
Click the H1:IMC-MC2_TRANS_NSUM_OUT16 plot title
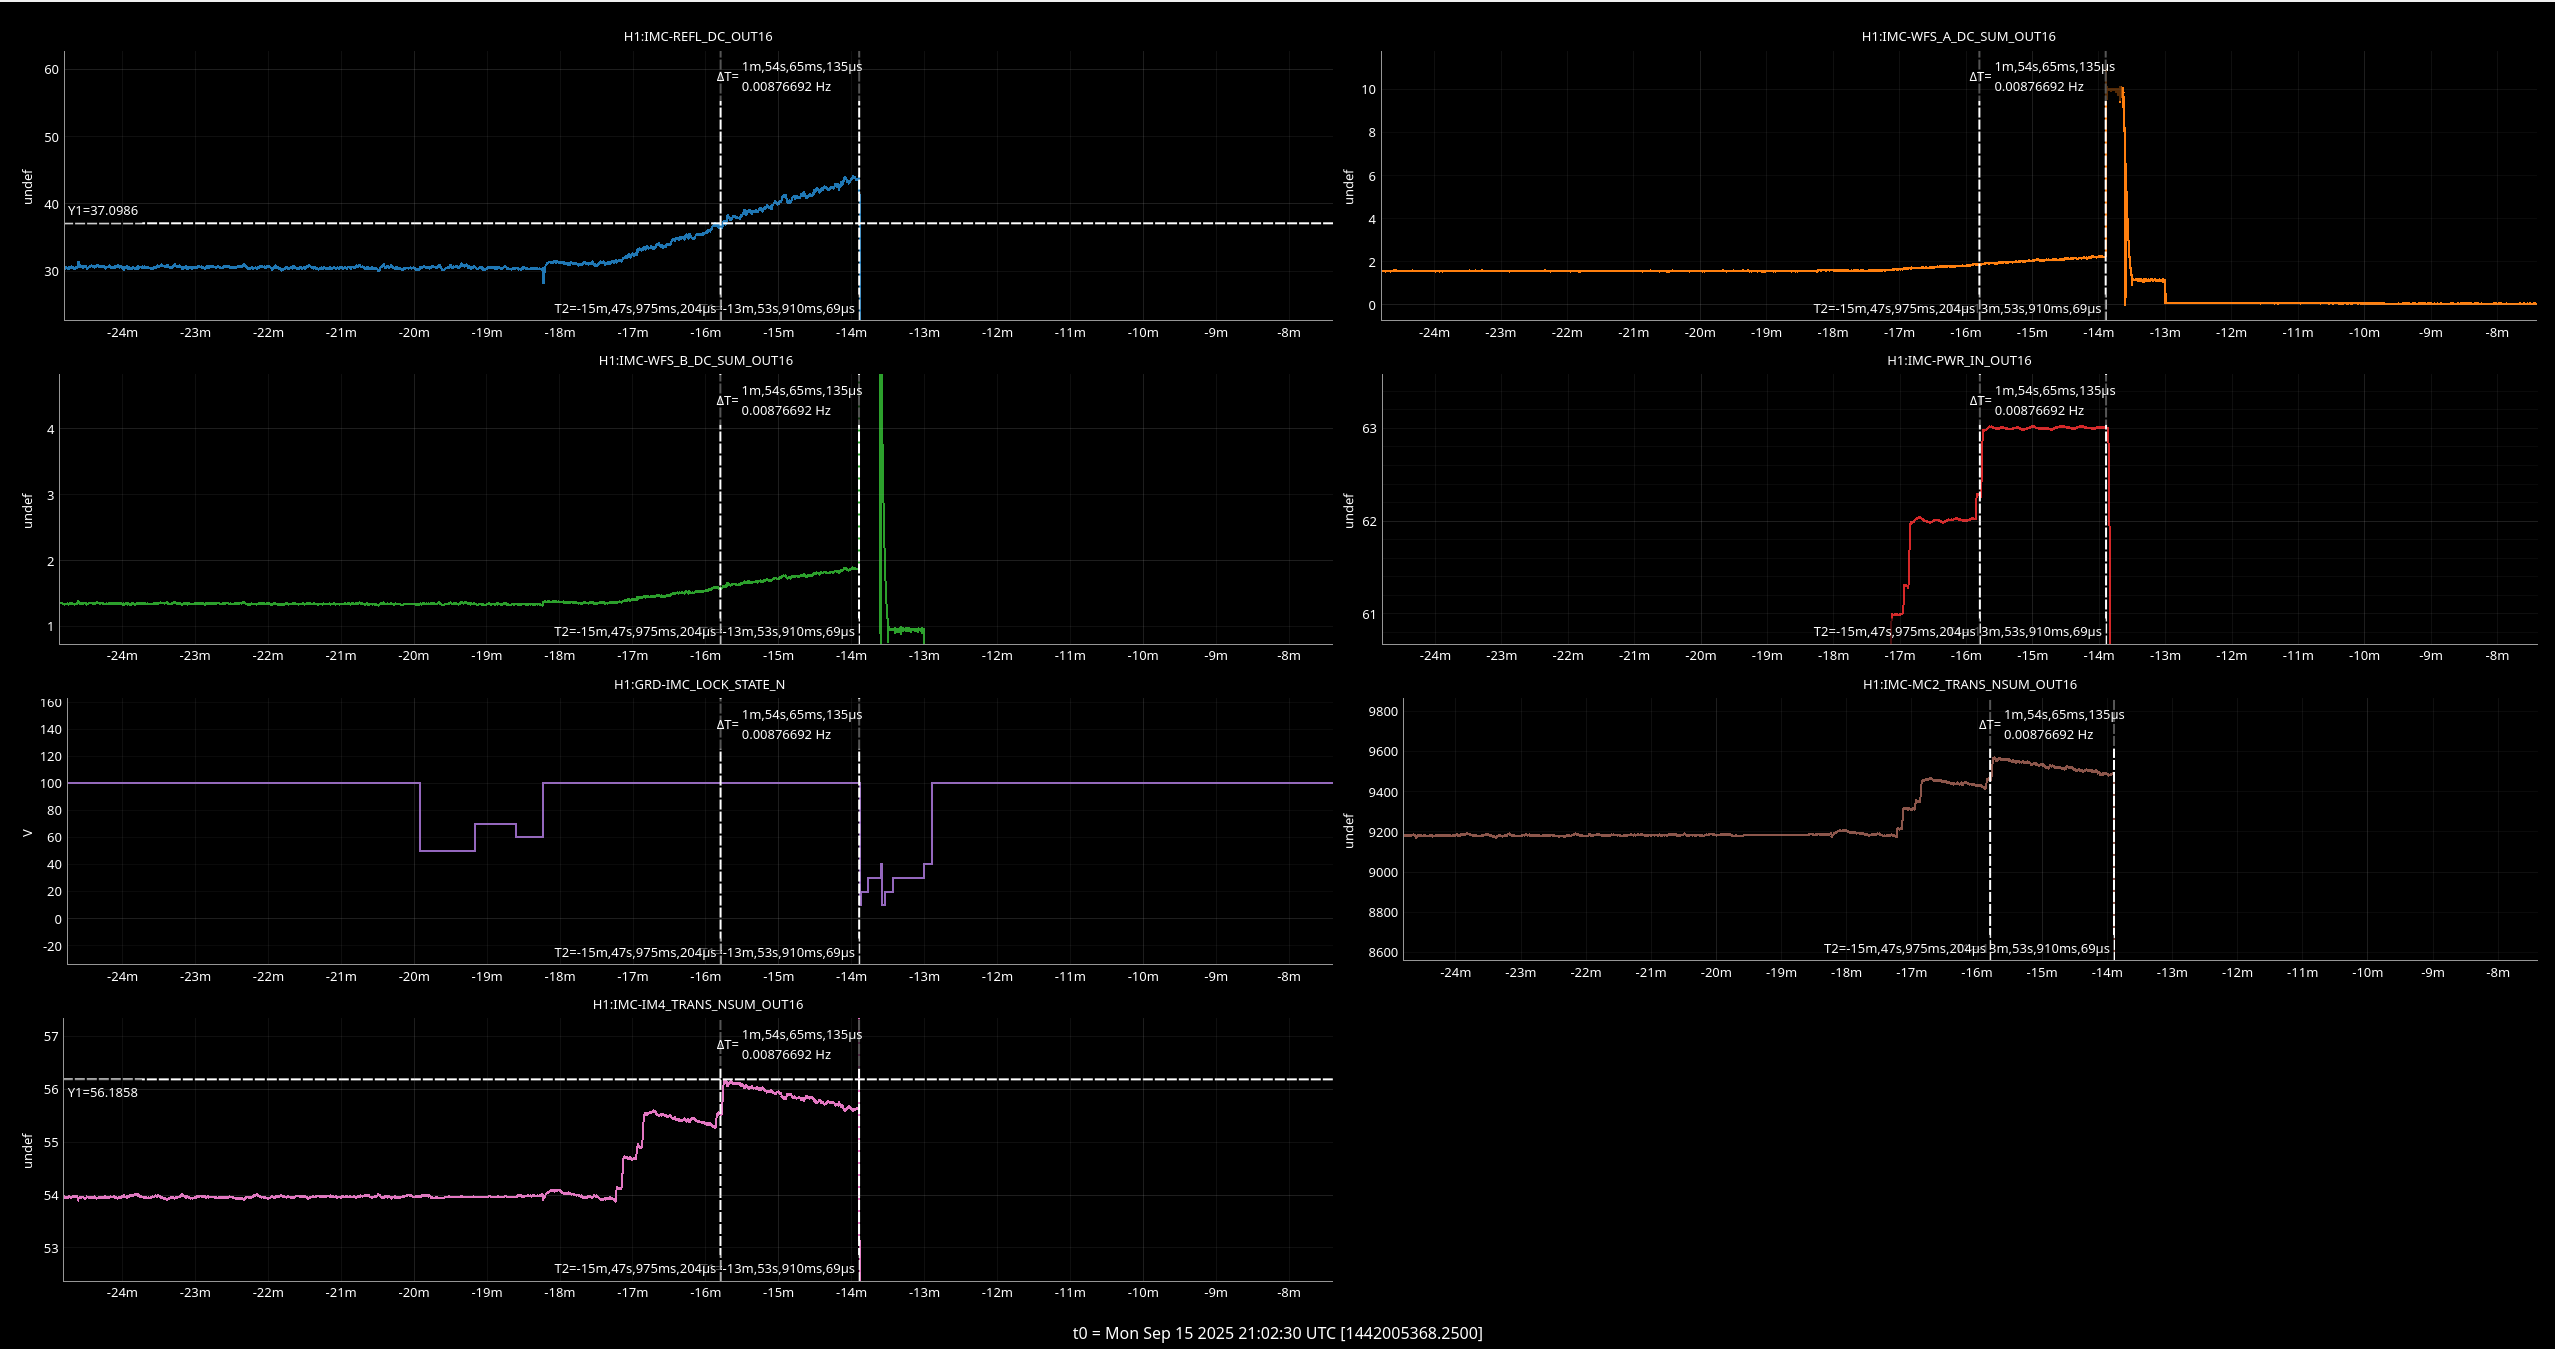pos(1969,684)
